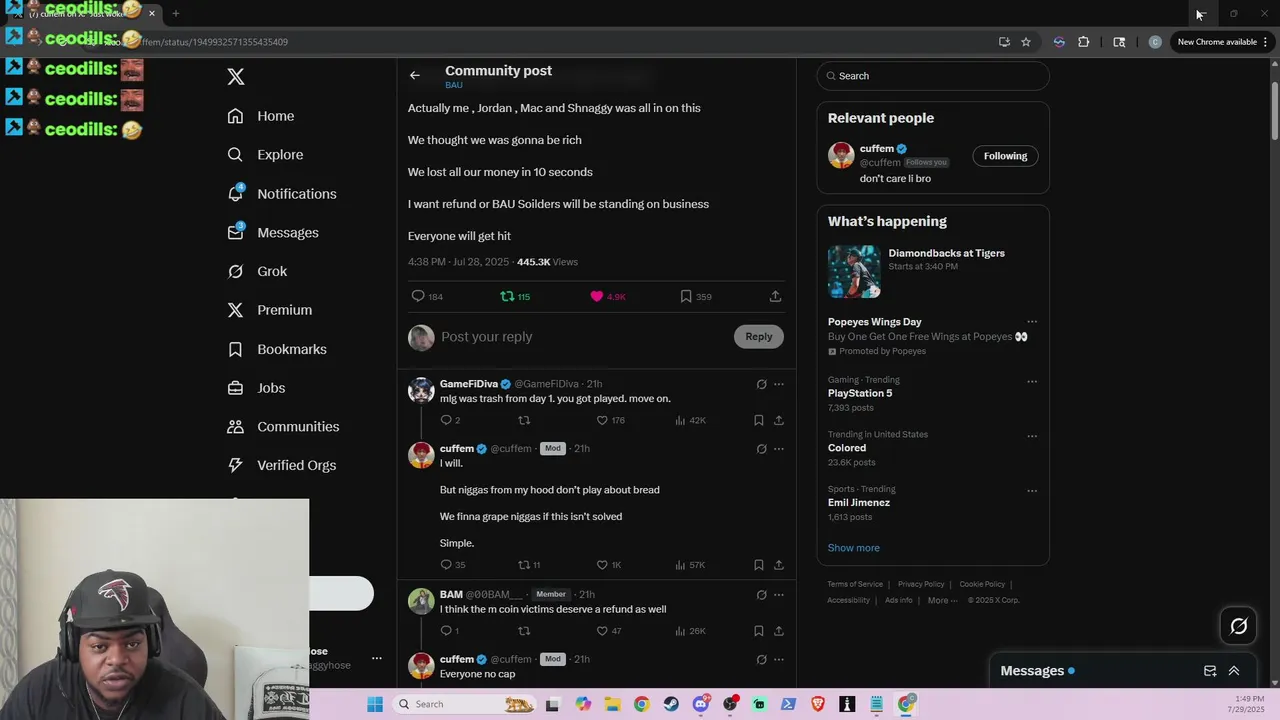Open the BAU community link
The image size is (1280, 720).
coord(454,85)
